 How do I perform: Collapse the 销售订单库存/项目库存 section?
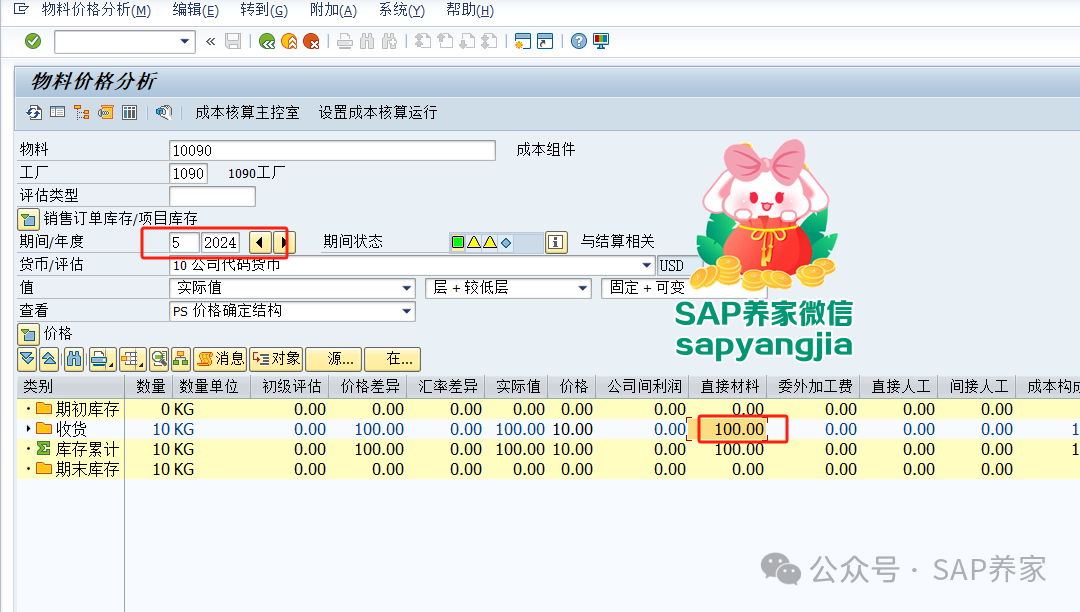(28, 220)
